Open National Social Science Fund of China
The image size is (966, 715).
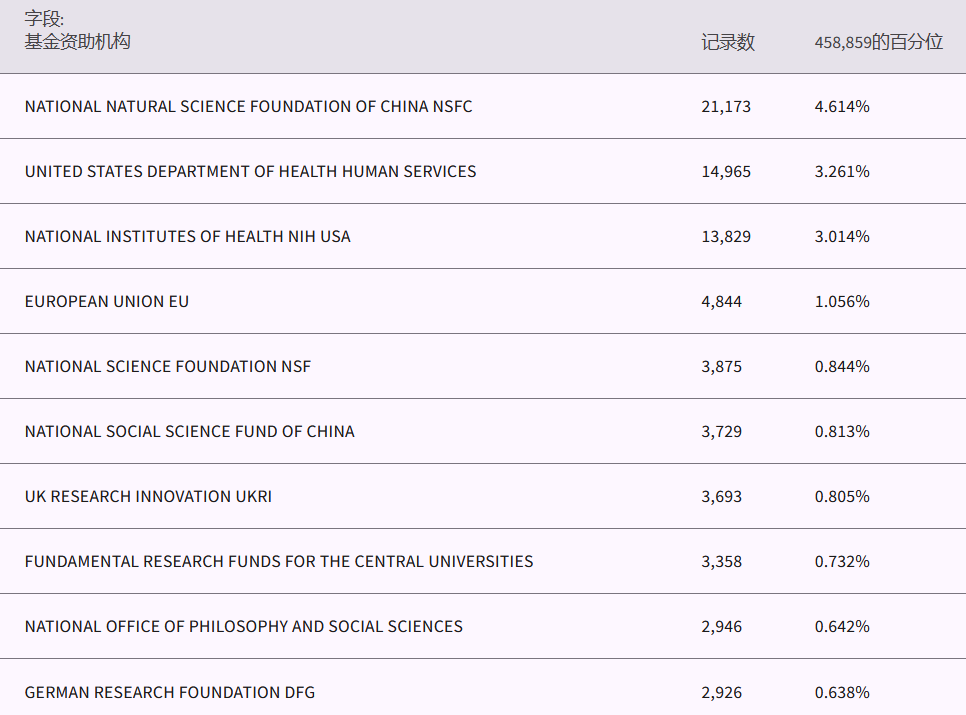click(x=189, y=431)
